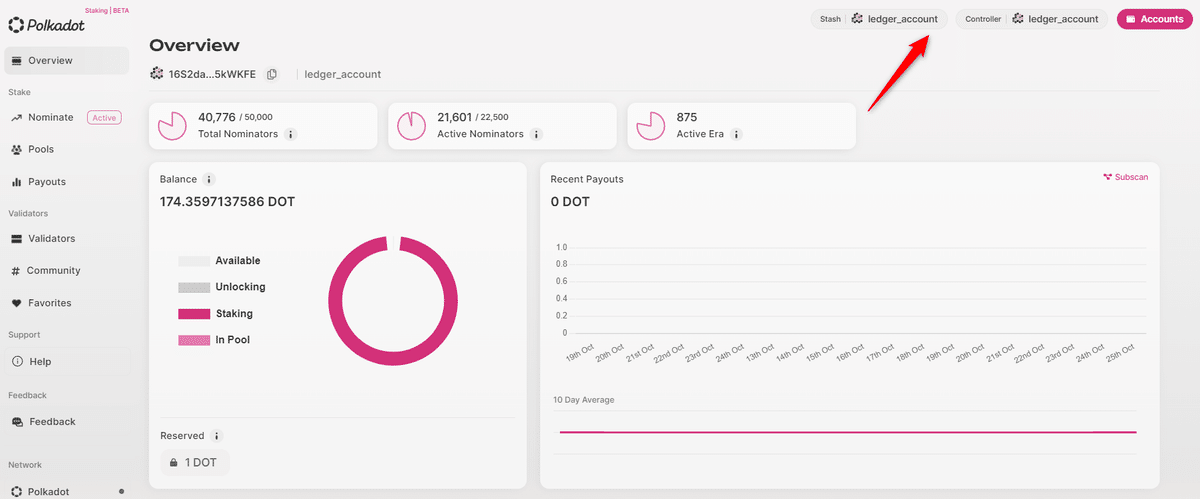Open the Overview page in sidebar
The width and height of the screenshot is (1200, 499).
(66, 61)
